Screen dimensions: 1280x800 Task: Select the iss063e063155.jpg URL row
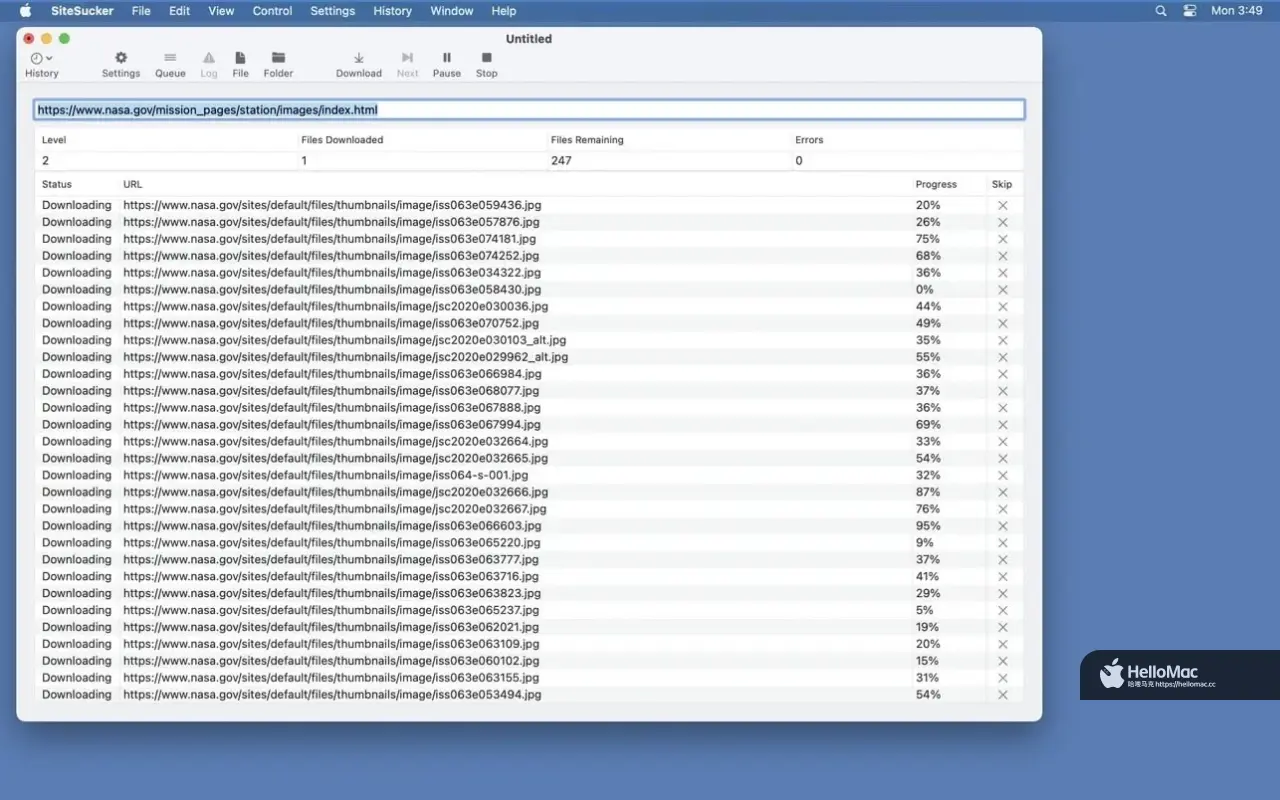click(529, 678)
